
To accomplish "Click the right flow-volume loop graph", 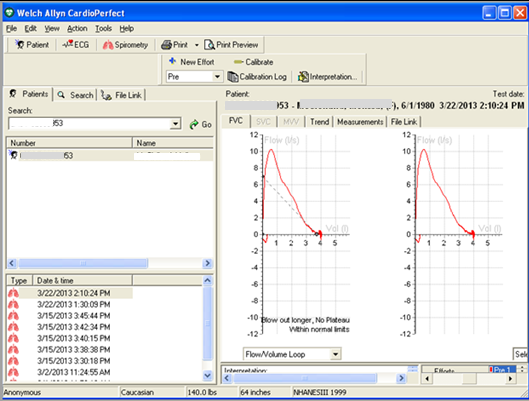I will tap(452, 234).
